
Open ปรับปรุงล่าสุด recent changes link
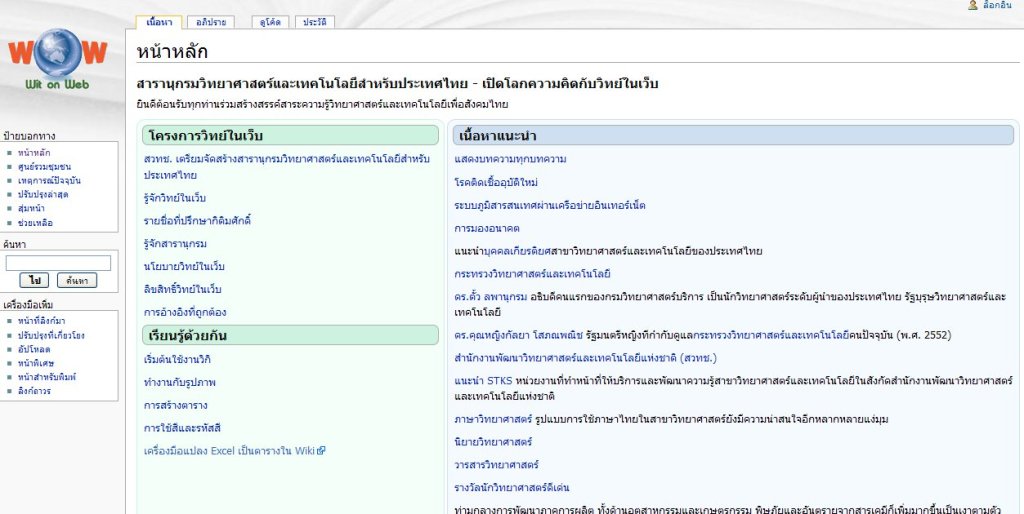[42, 195]
